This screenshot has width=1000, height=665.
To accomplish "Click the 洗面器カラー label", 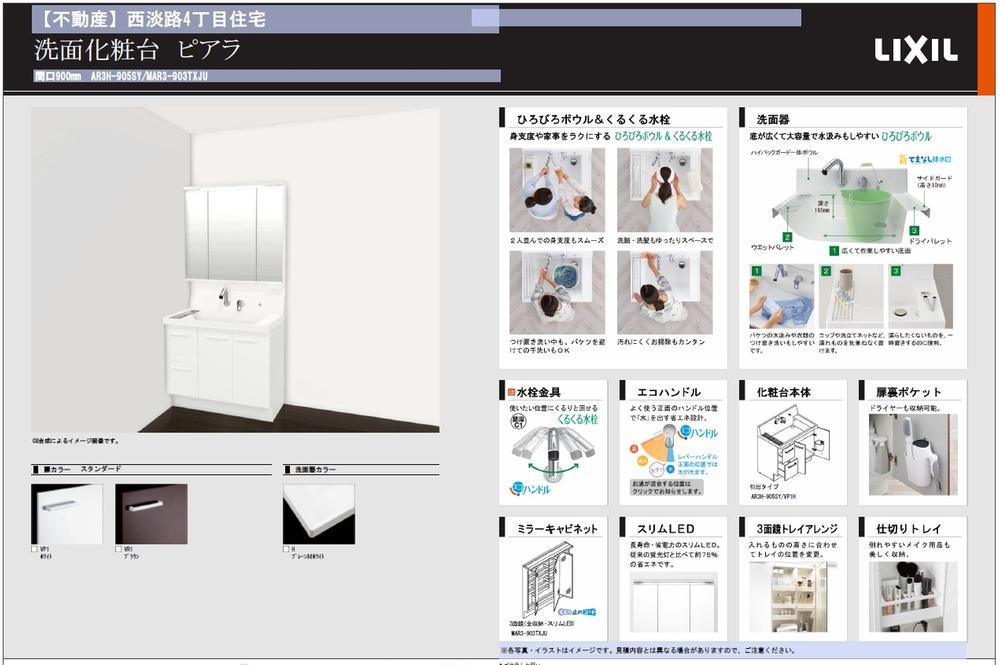I will tap(315, 469).
